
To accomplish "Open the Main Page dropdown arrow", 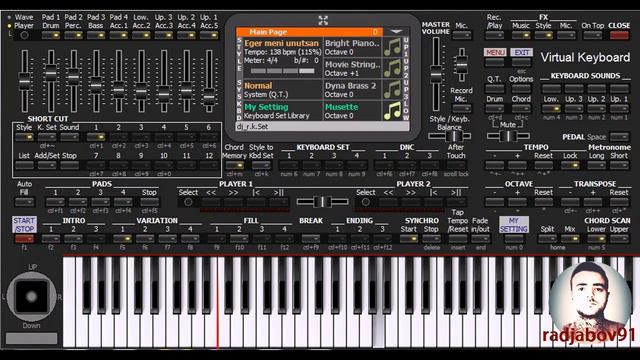I will [396, 31].
